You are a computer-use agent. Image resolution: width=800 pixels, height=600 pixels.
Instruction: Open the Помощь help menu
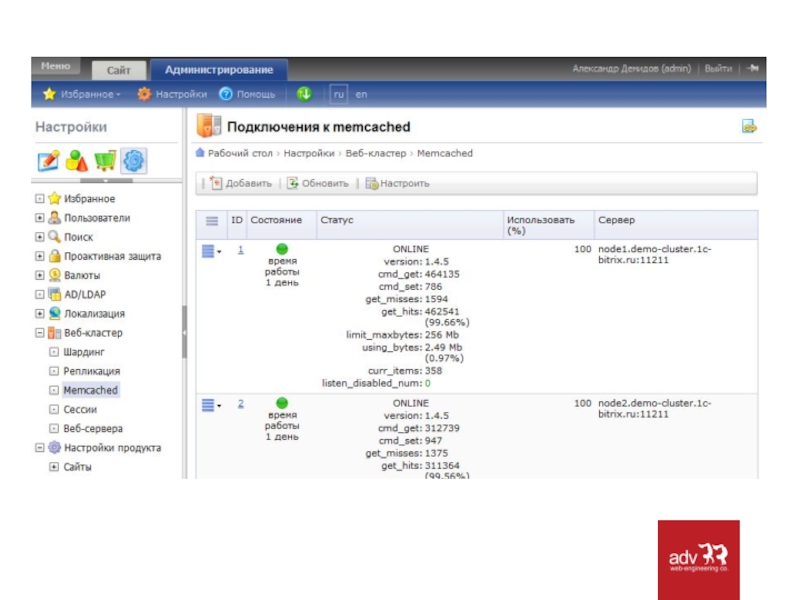click(x=256, y=94)
